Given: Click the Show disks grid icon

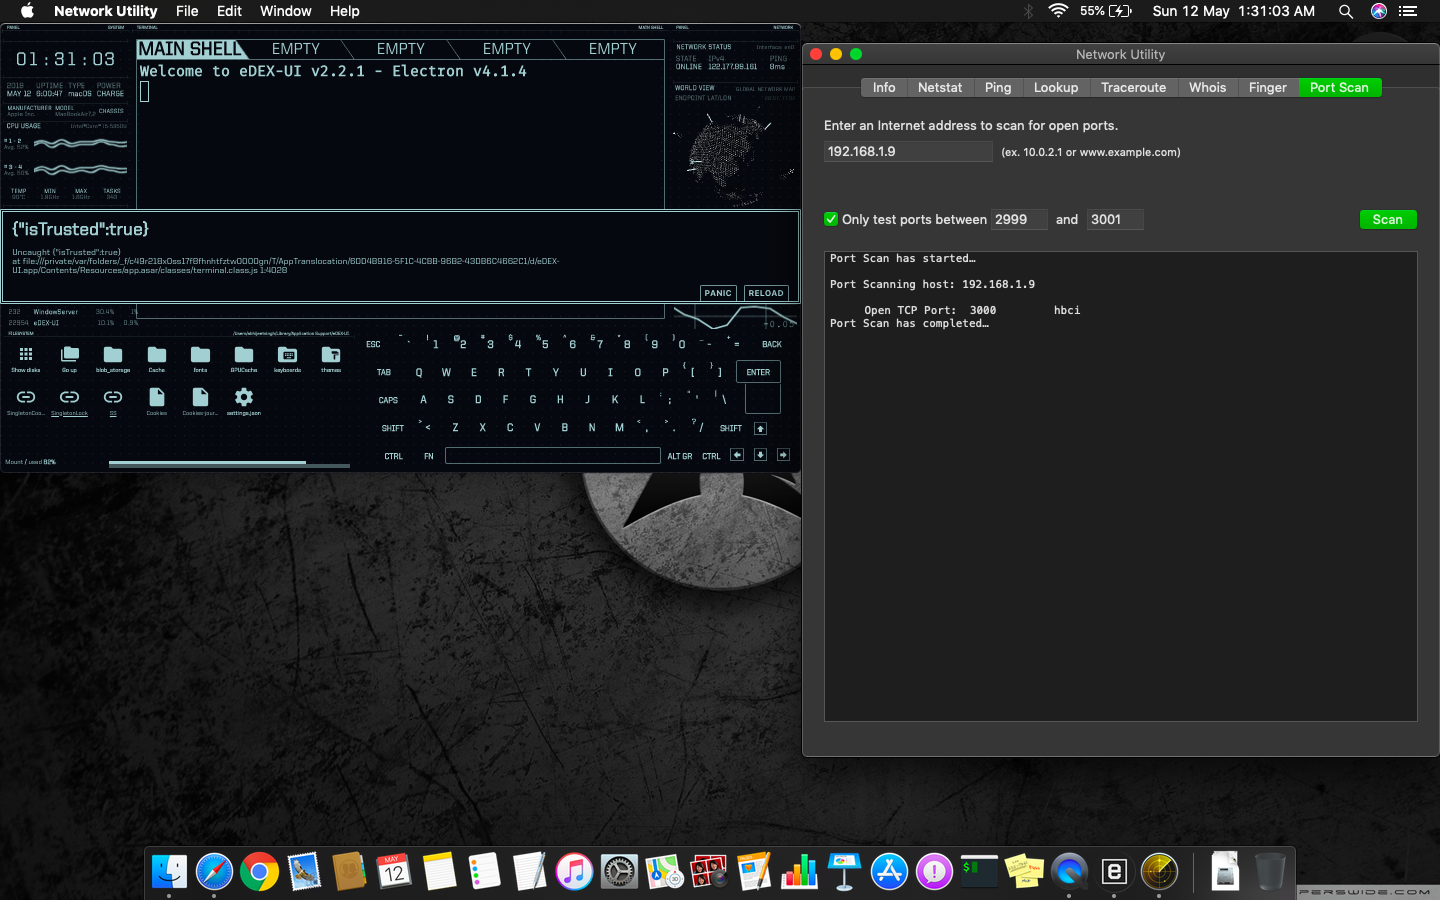Looking at the screenshot, I should pyautogui.click(x=25, y=356).
